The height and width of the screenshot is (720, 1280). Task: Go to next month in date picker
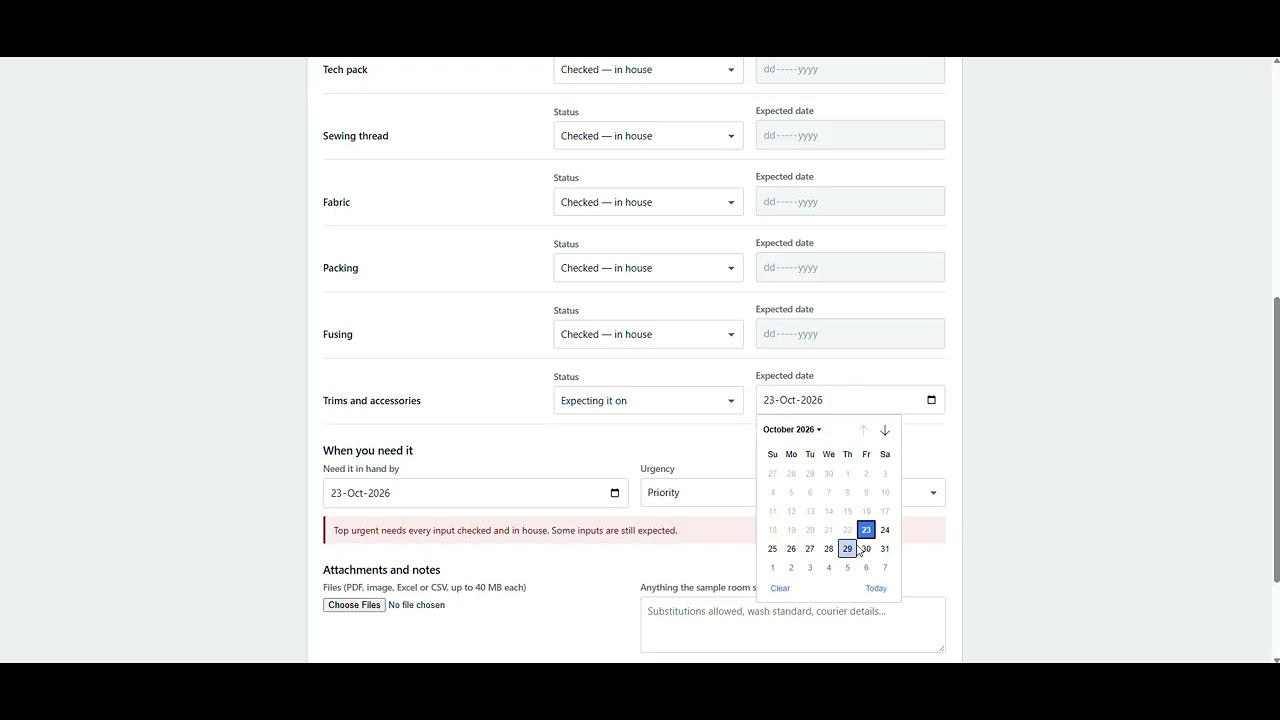pyautogui.click(x=885, y=430)
